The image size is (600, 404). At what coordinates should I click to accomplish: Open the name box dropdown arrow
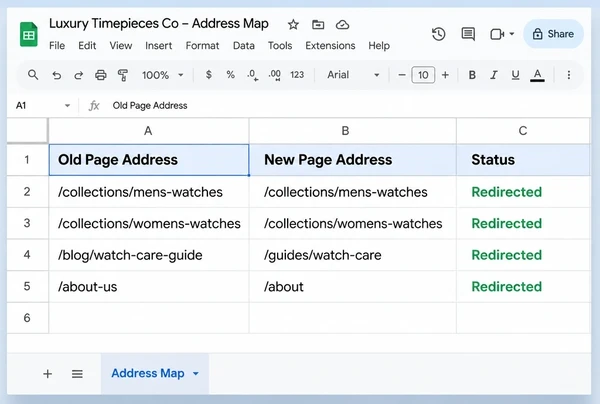tap(67, 106)
